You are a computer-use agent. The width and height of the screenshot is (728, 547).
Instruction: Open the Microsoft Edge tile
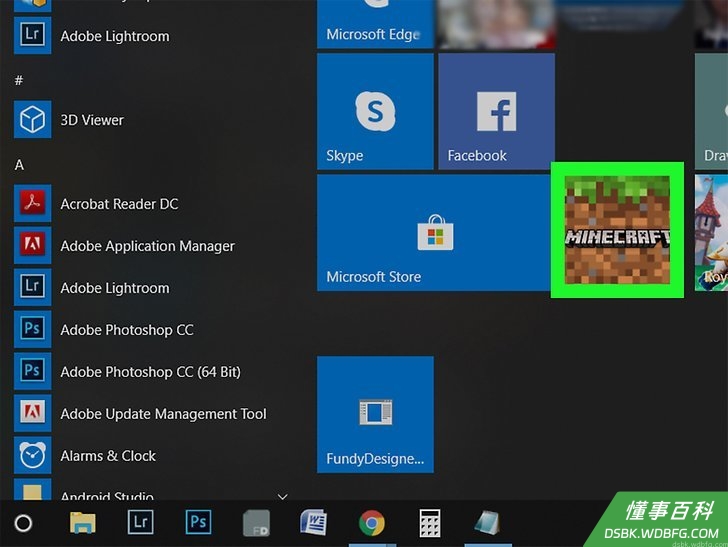click(x=375, y=24)
